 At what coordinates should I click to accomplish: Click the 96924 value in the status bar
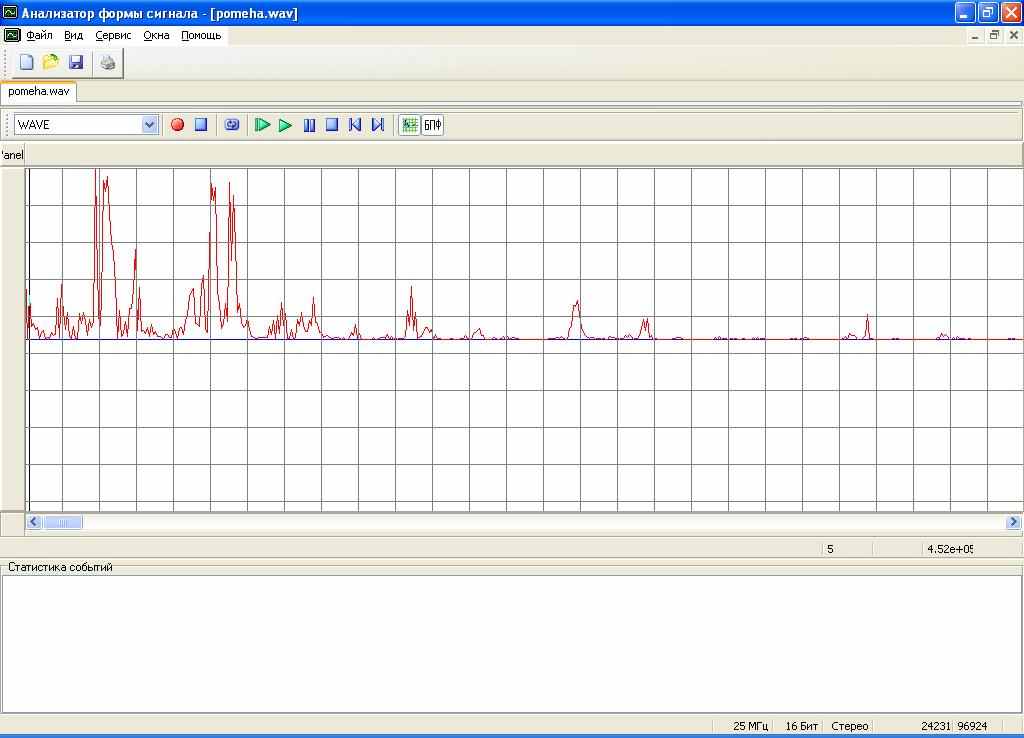972,726
